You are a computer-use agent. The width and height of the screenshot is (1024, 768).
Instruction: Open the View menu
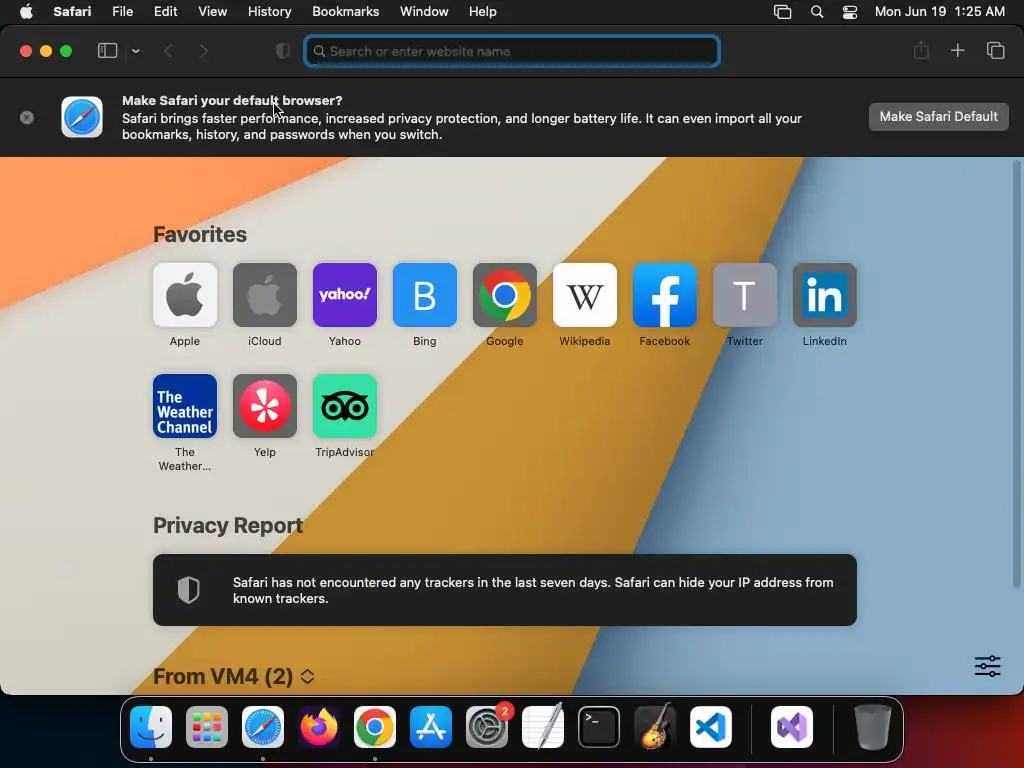point(212,12)
